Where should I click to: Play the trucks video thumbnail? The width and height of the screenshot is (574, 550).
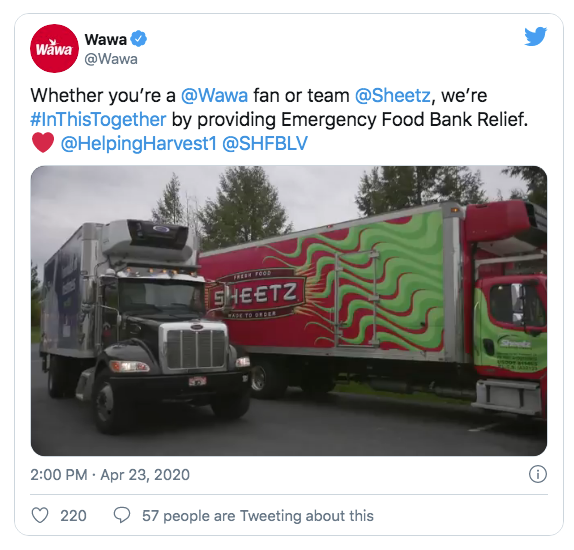(289, 311)
